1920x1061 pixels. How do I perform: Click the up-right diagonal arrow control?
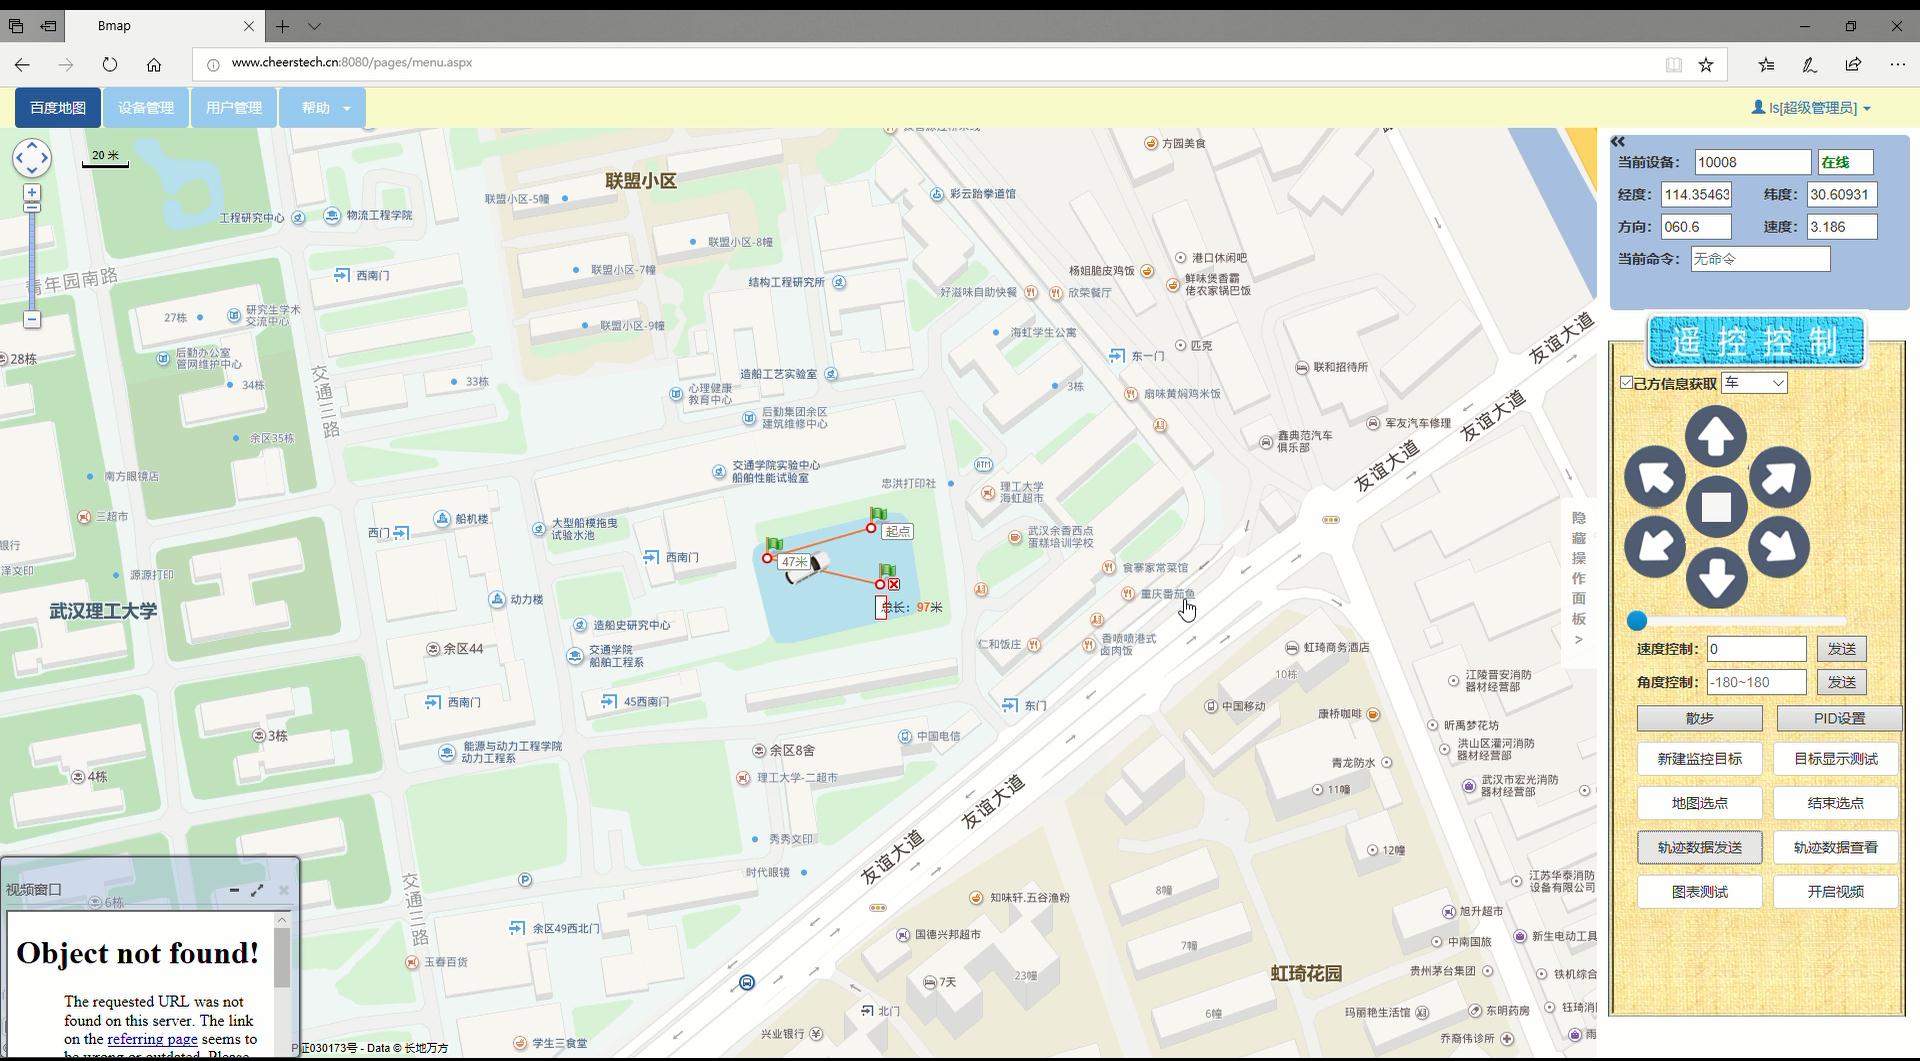1779,477
